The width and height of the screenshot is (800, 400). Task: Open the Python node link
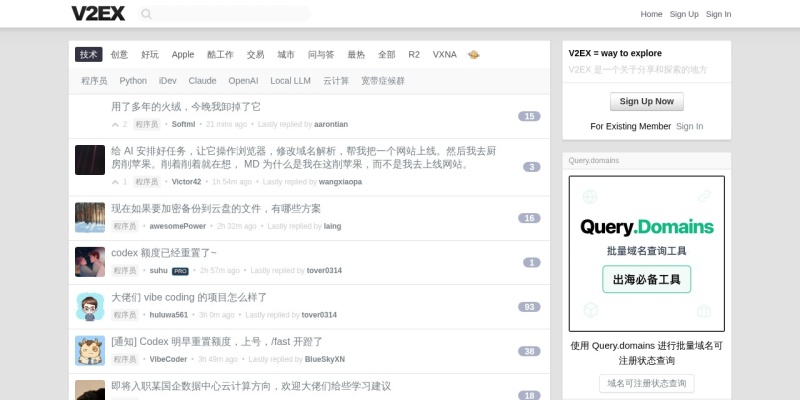tap(133, 81)
